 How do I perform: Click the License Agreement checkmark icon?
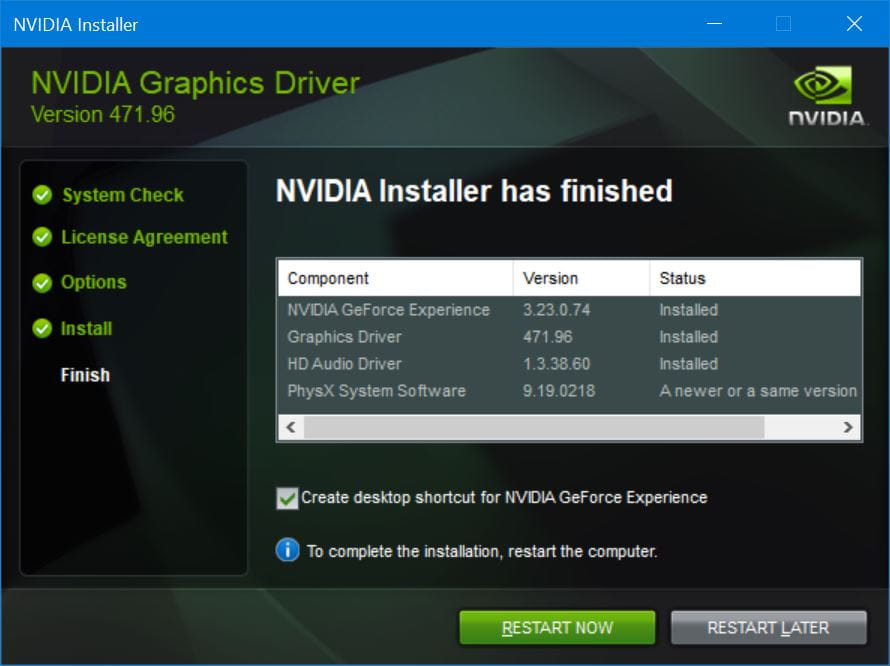[x=41, y=237]
